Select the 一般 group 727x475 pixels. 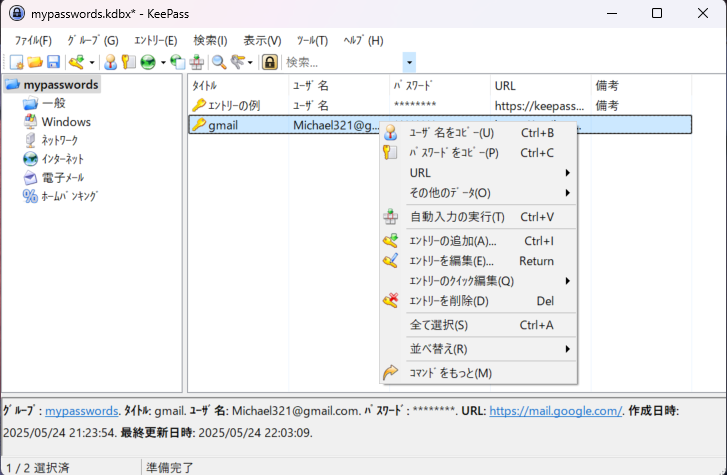pyautogui.click(x=53, y=103)
